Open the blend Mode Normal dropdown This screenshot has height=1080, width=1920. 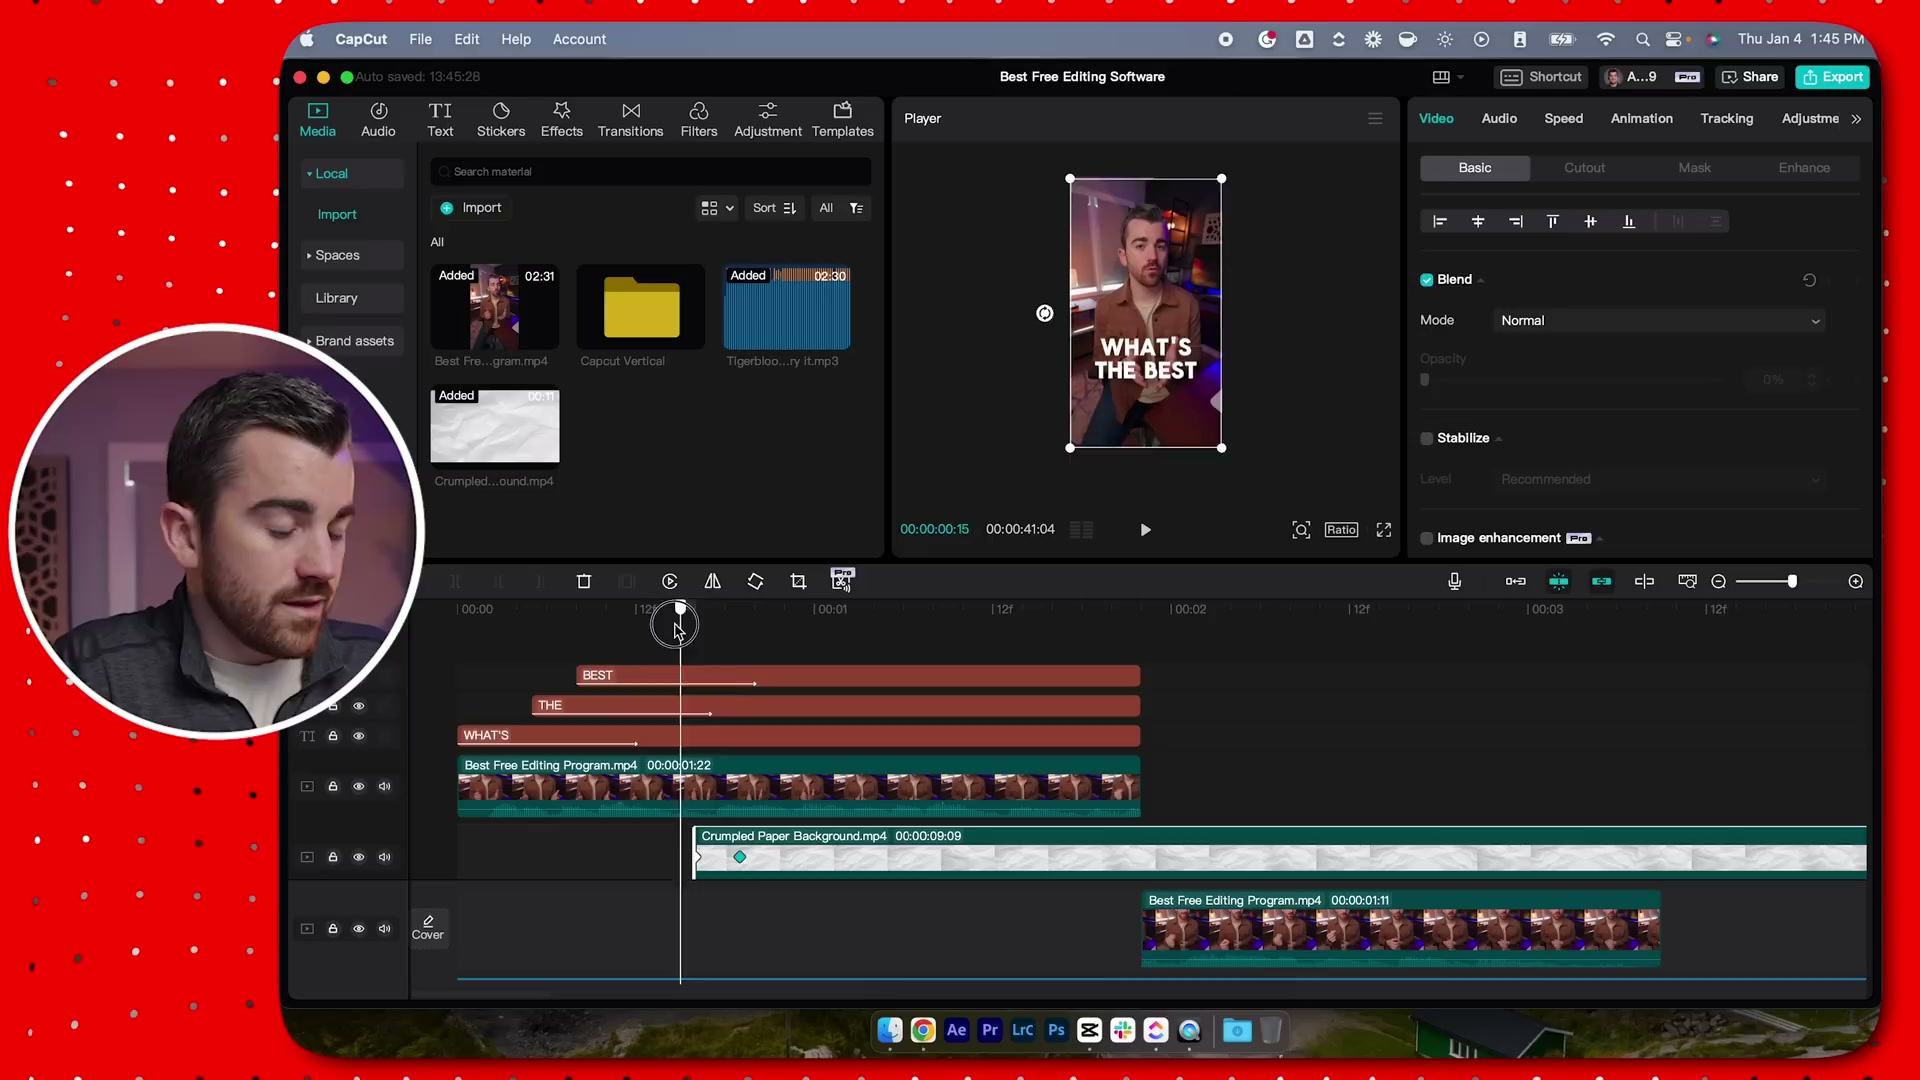1659,320
